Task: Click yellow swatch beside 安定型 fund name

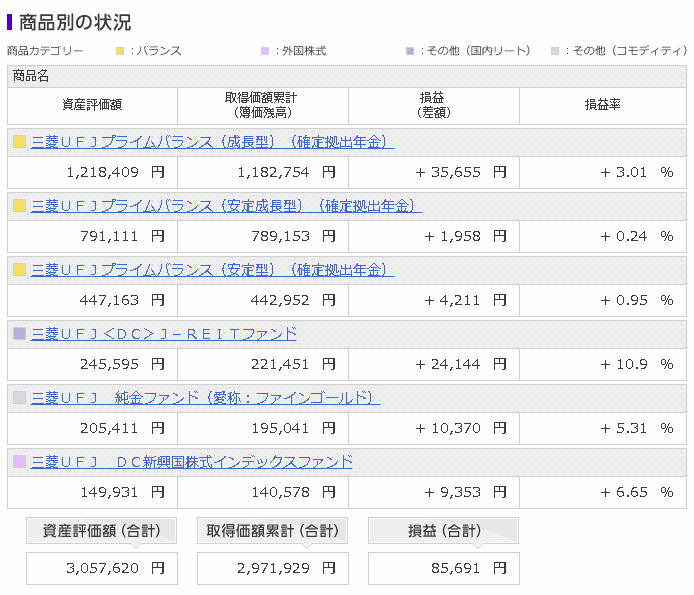Action: pos(19,269)
